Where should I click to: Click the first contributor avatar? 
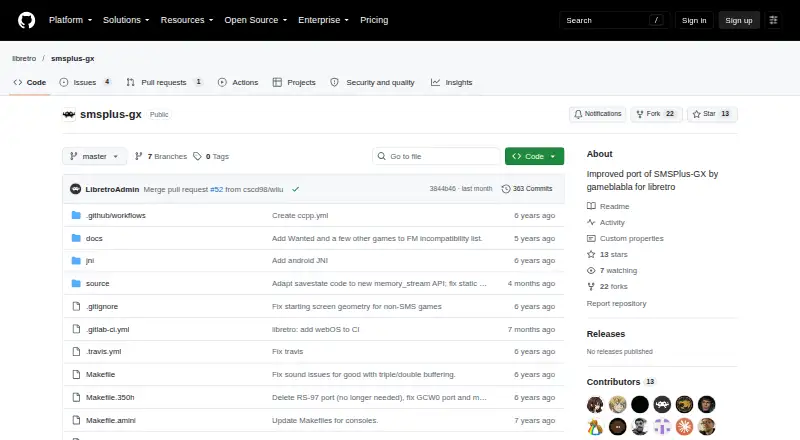(595, 404)
